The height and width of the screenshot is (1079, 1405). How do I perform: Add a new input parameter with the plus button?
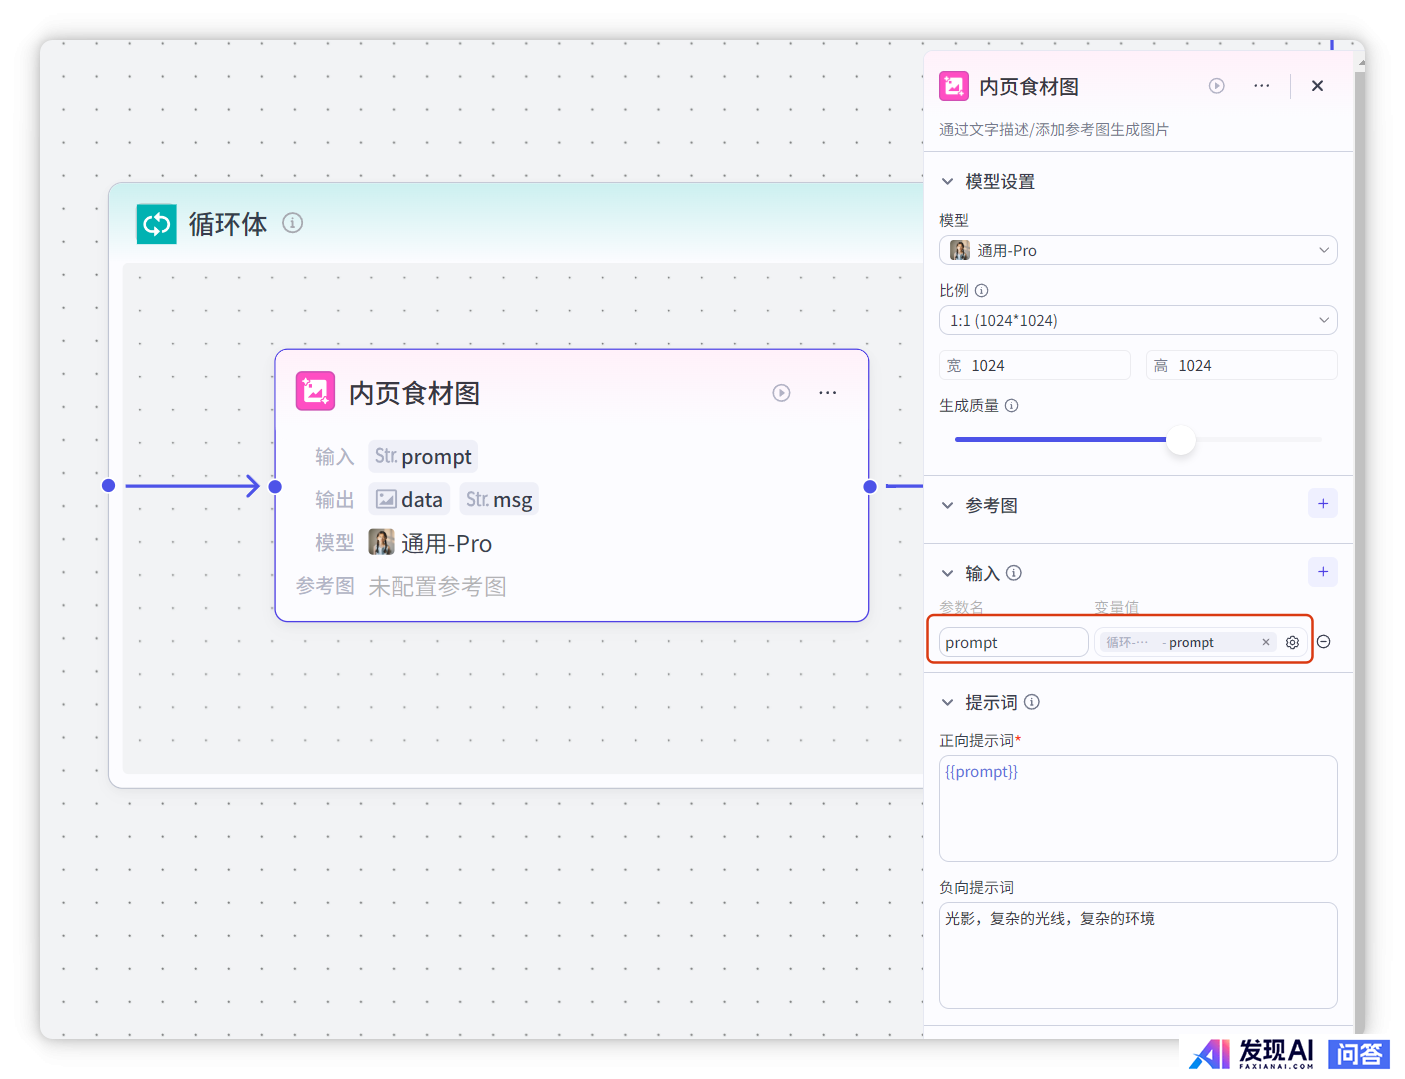click(x=1322, y=572)
